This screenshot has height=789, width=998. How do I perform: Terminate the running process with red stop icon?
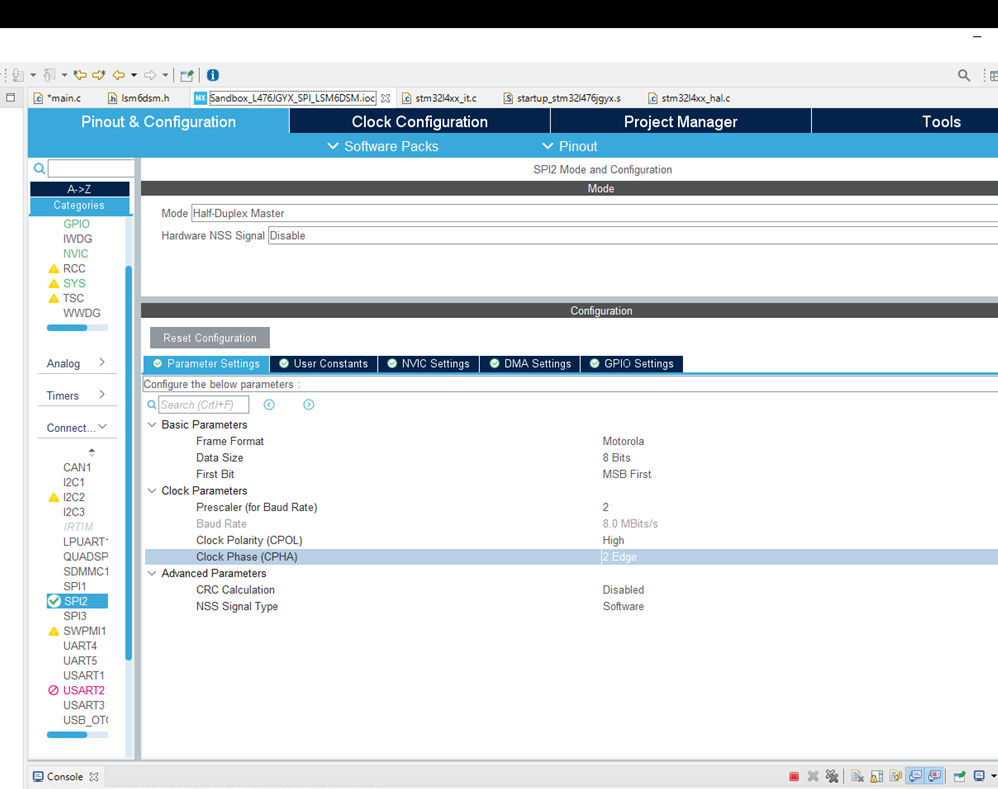click(x=794, y=776)
